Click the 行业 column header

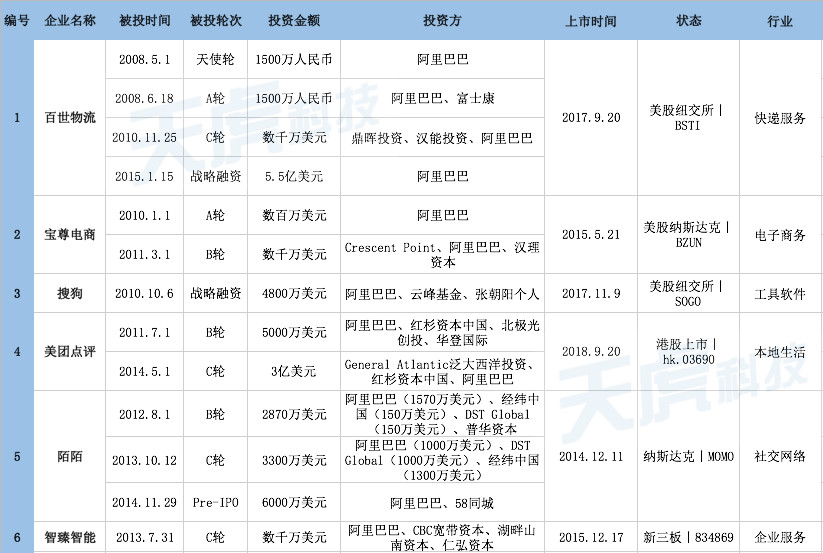[780, 20]
